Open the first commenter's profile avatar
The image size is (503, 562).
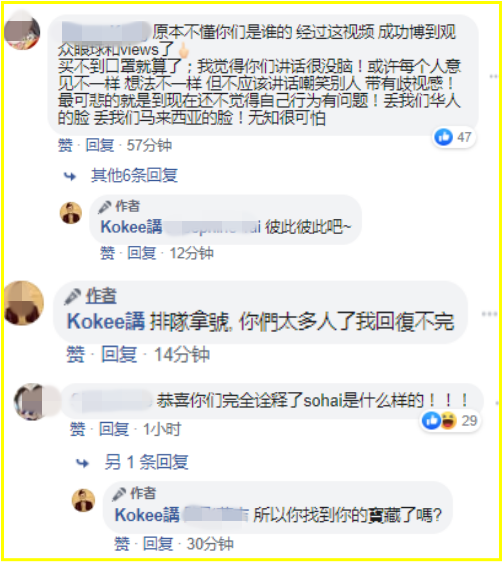pos(22,32)
